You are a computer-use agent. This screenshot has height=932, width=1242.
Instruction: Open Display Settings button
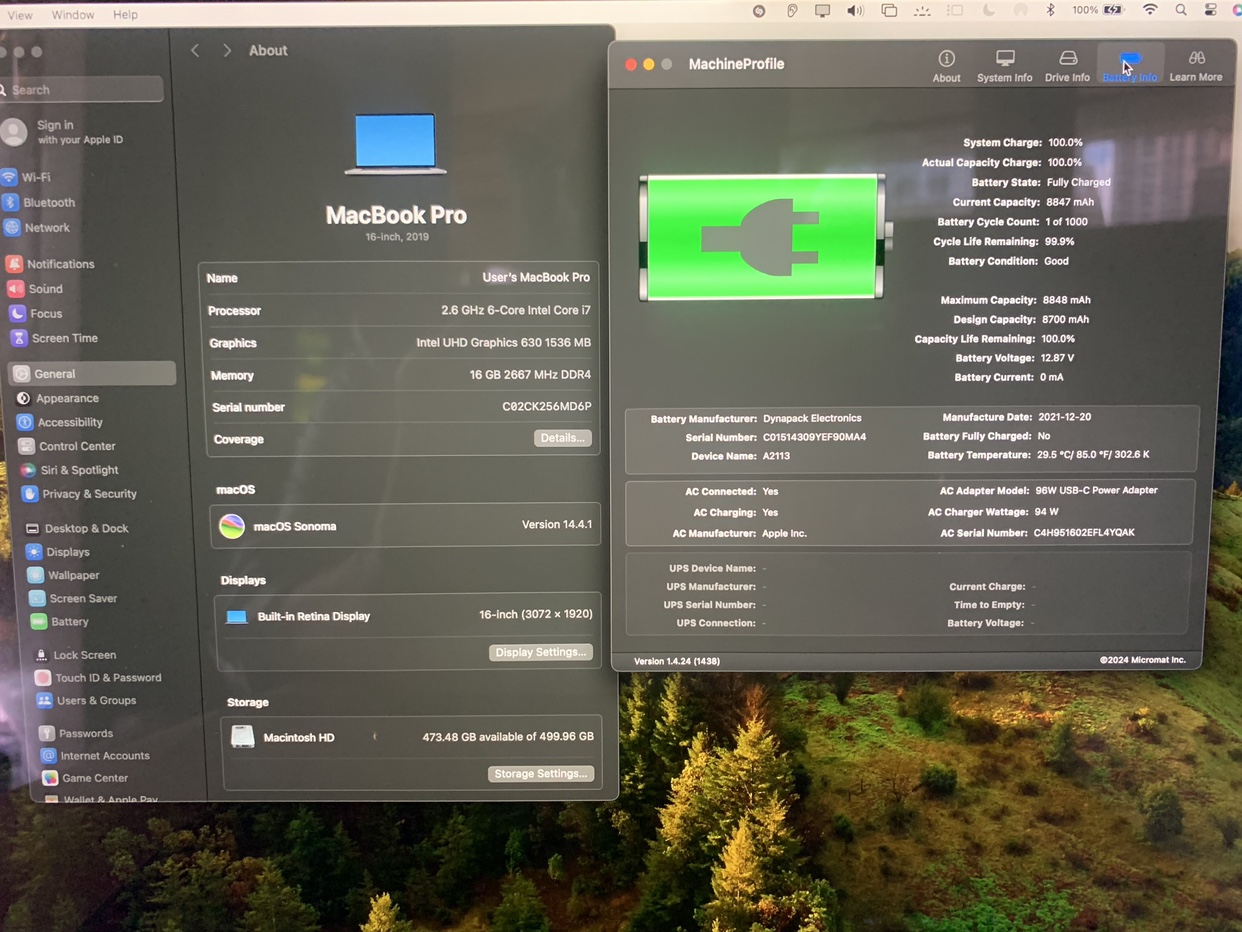540,652
